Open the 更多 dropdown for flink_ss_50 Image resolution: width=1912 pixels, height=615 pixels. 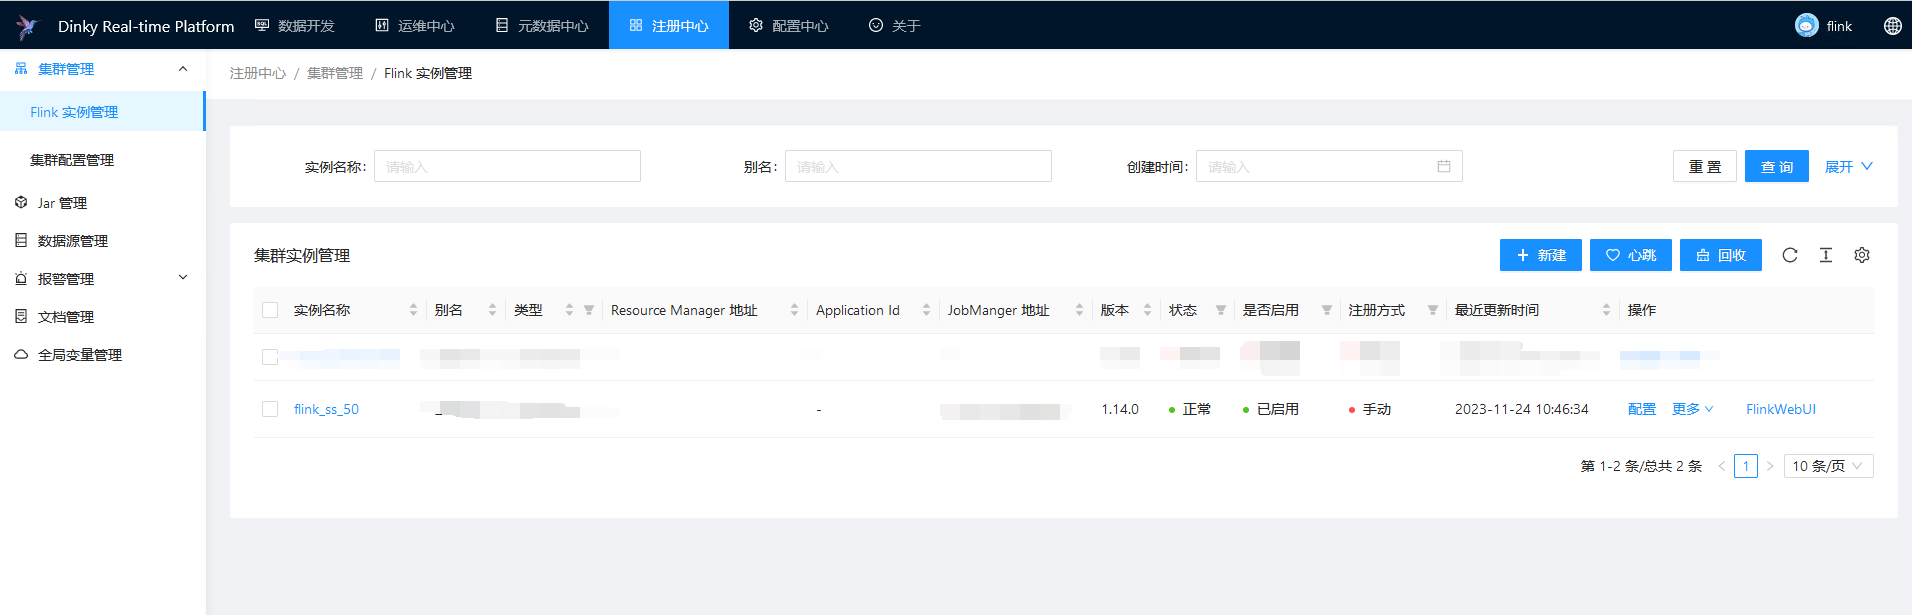[1692, 409]
